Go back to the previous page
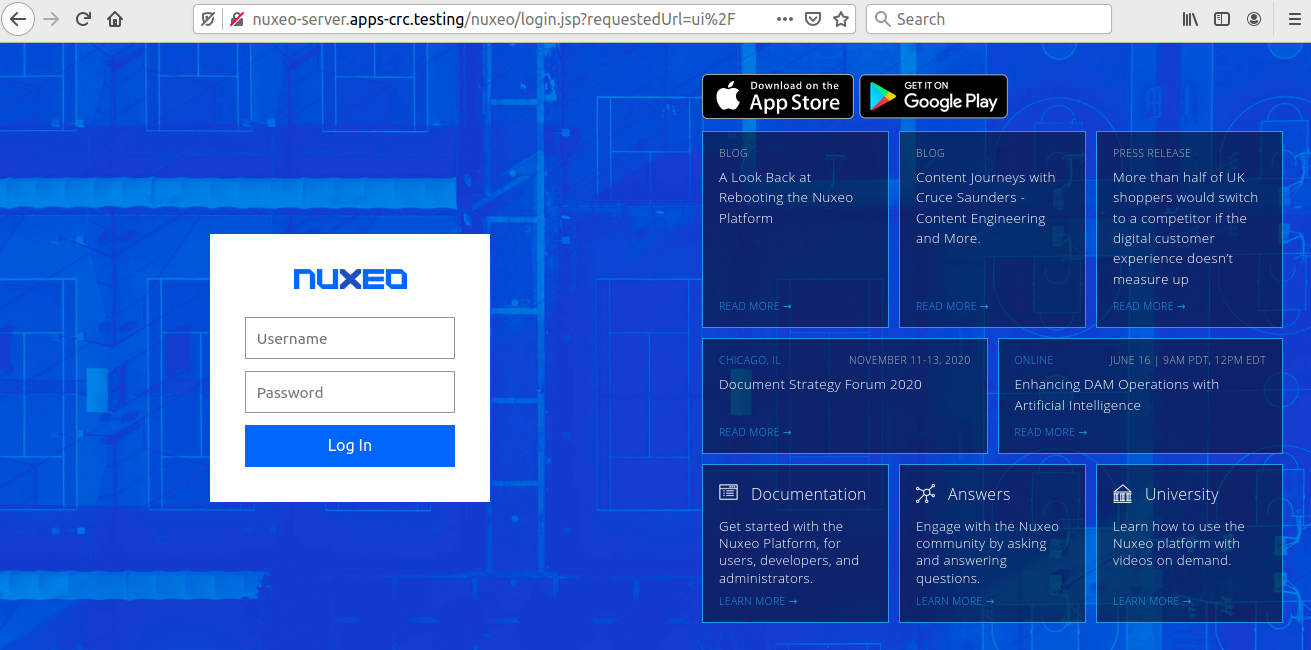This screenshot has width=1311, height=650. [18, 19]
